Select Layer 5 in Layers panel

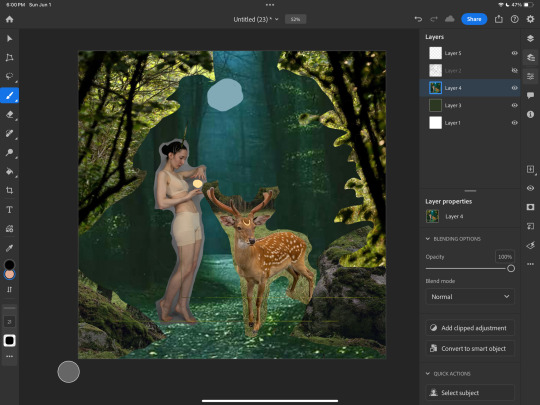pos(470,53)
